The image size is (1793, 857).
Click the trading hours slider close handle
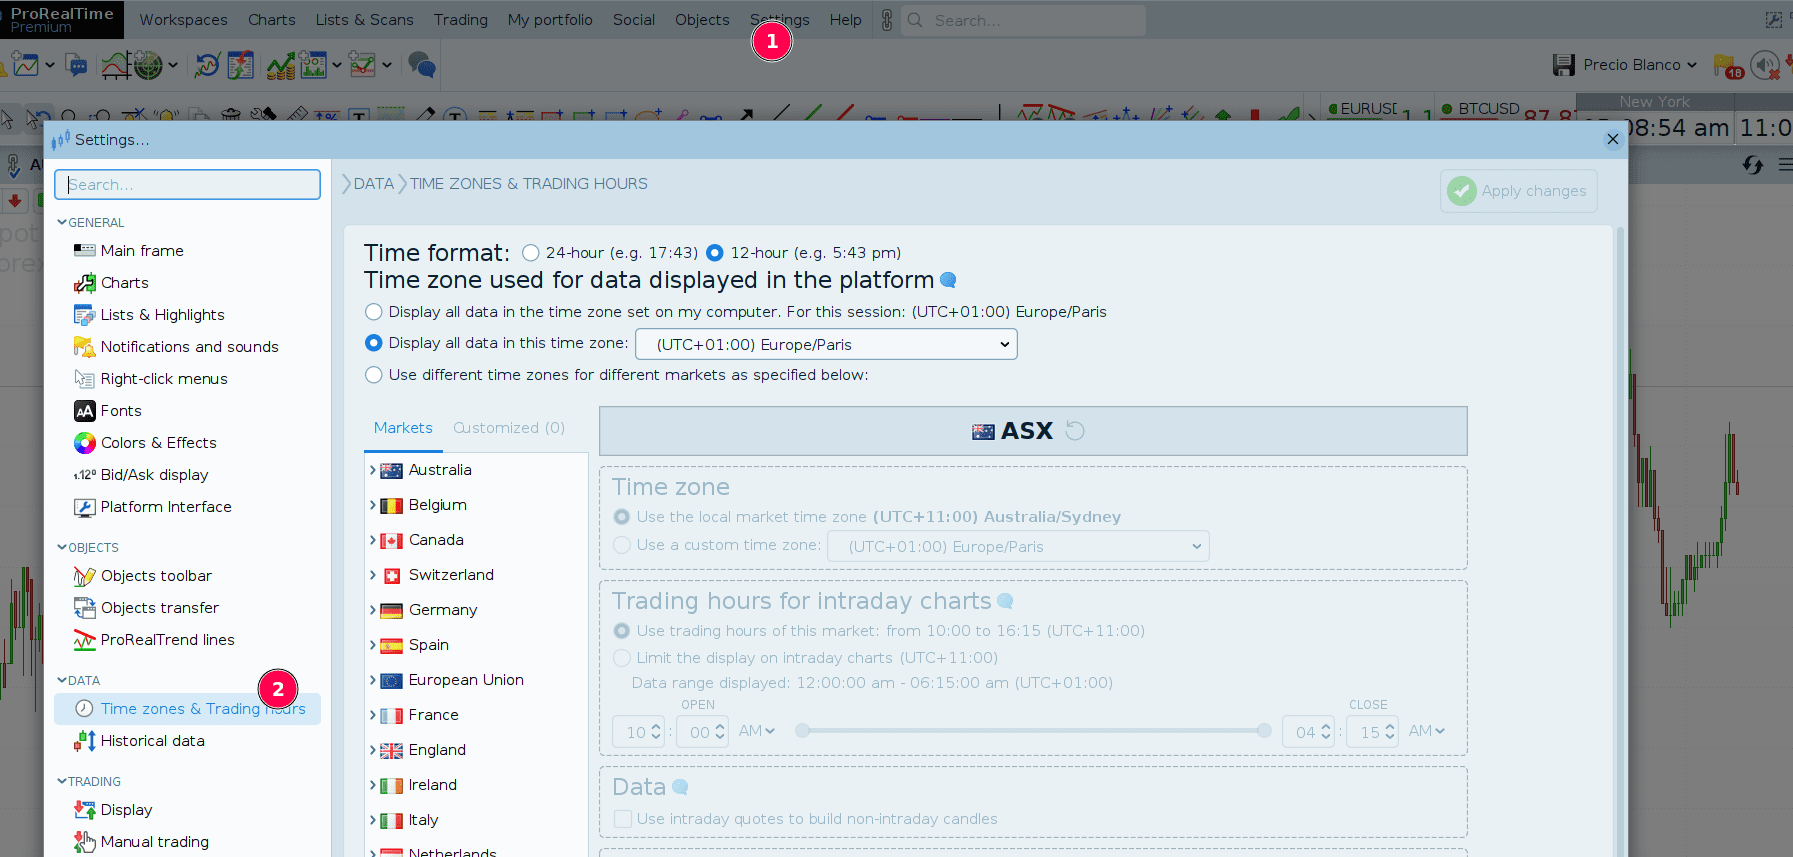pyautogui.click(x=1264, y=731)
